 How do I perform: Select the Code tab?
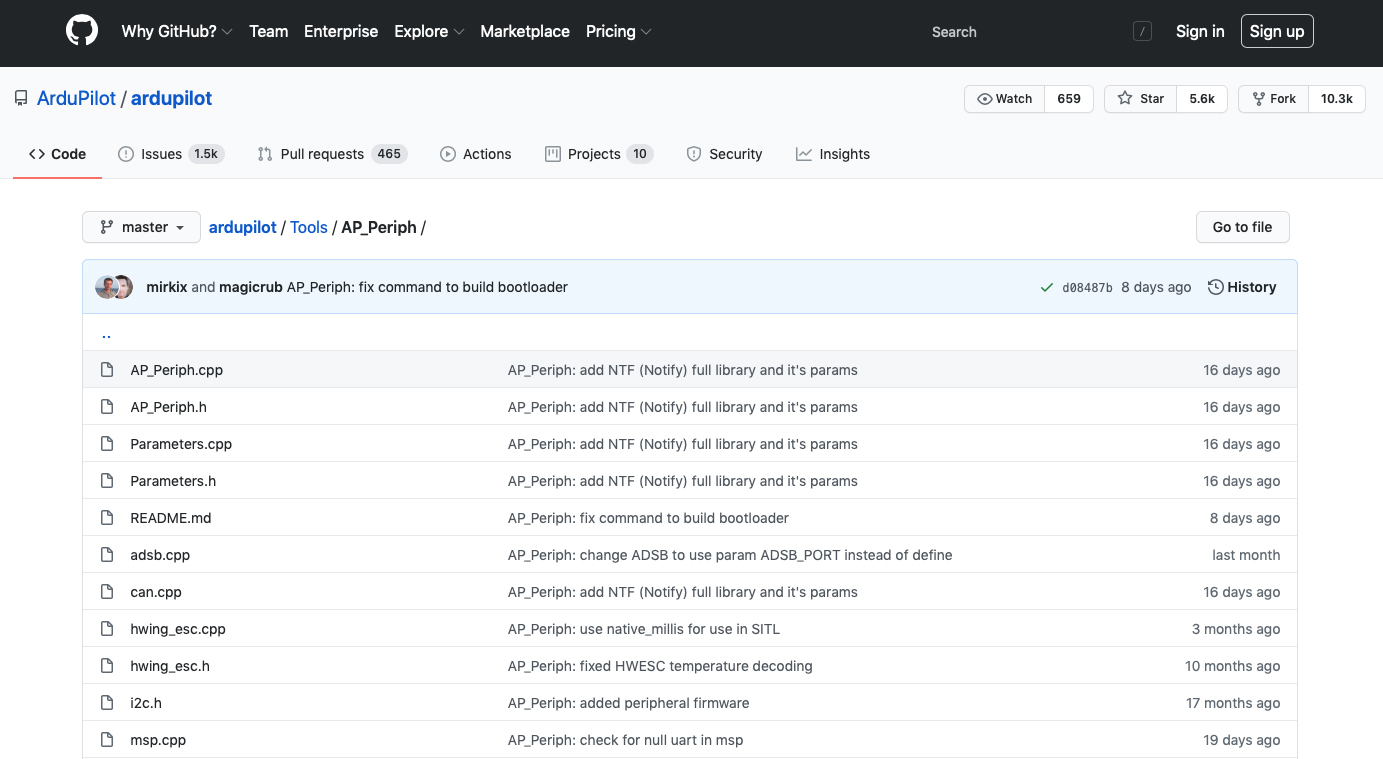pos(57,154)
